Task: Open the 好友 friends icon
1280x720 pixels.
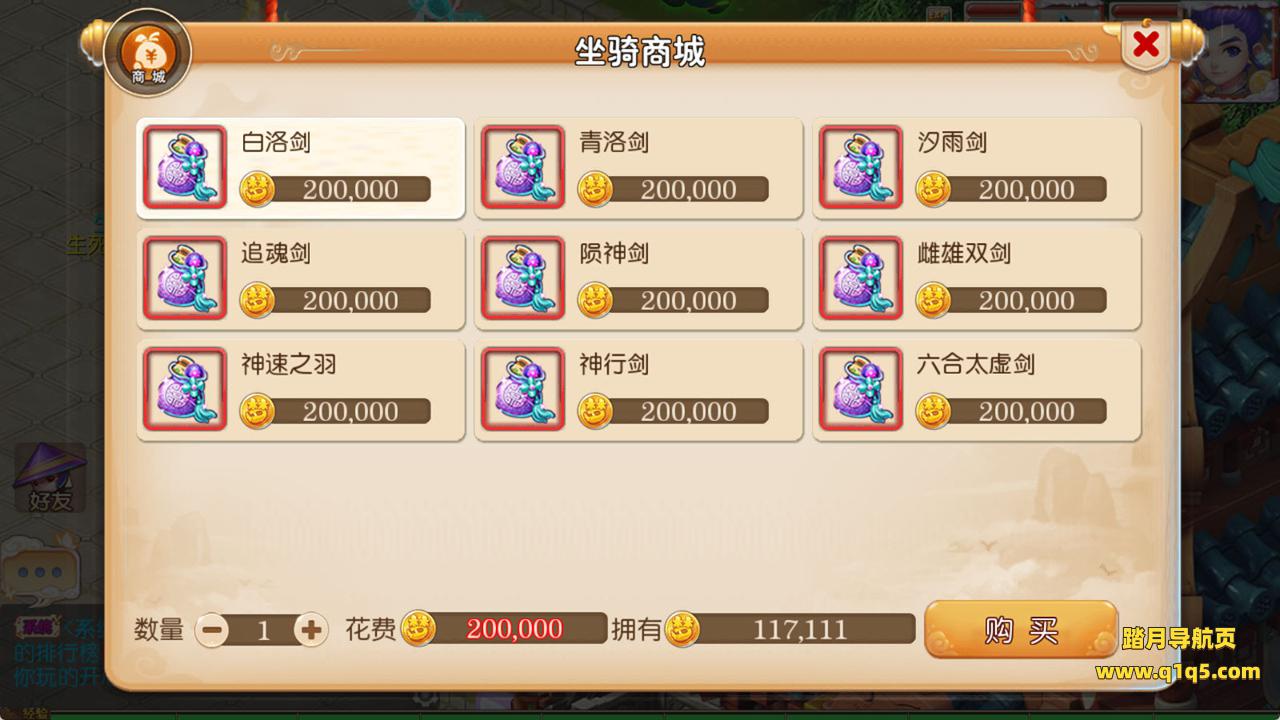Action: pyautogui.click(x=49, y=477)
